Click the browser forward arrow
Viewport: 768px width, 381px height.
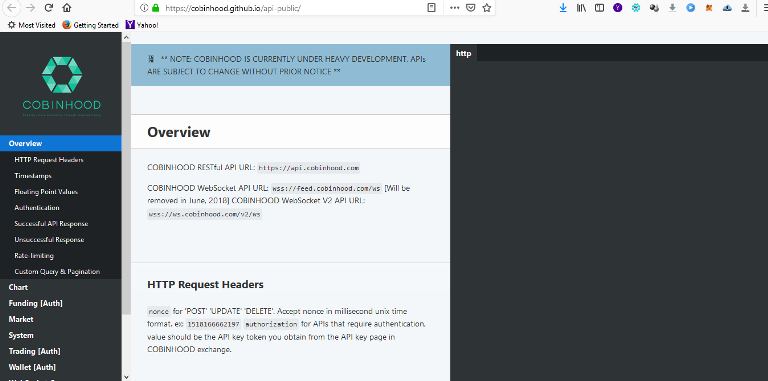click(30, 8)
